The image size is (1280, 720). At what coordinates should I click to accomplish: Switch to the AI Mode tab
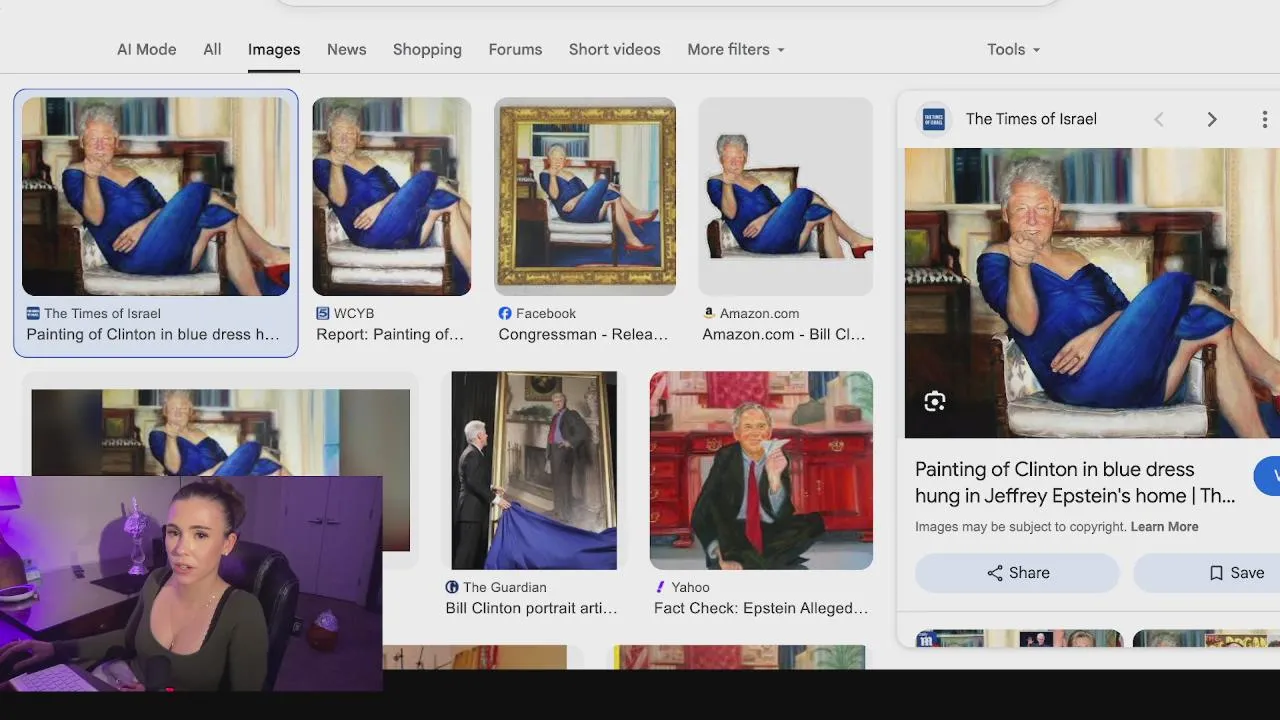pos(146,49)
